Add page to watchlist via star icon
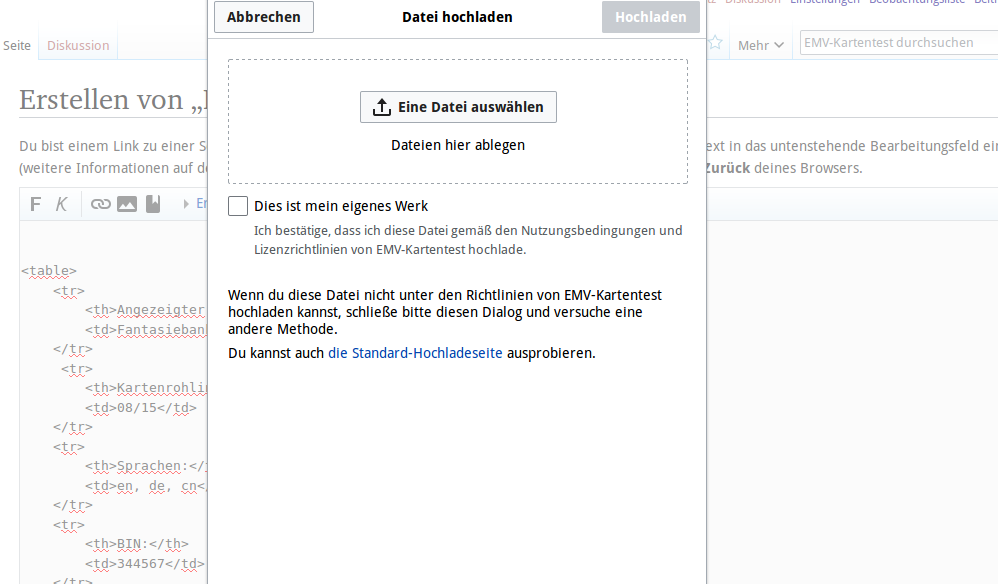Image resolution: width=998 pixels, height=584 pixels. (x=715, y=43)
